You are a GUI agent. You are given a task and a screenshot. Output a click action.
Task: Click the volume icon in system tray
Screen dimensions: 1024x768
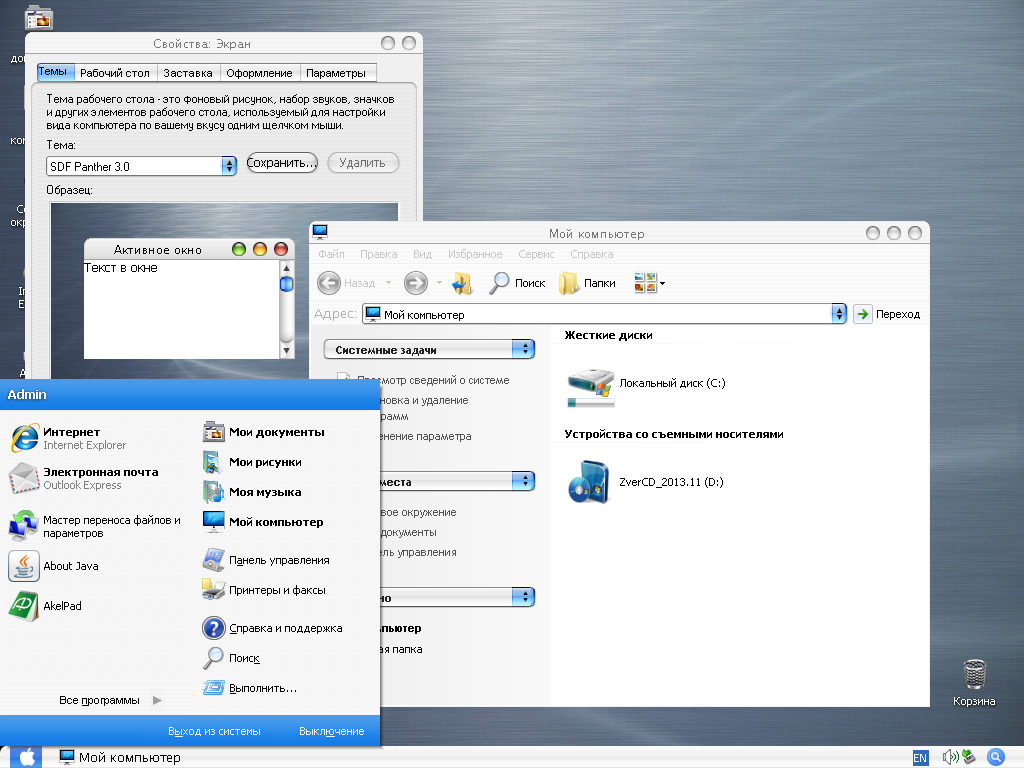pos(949,757)
